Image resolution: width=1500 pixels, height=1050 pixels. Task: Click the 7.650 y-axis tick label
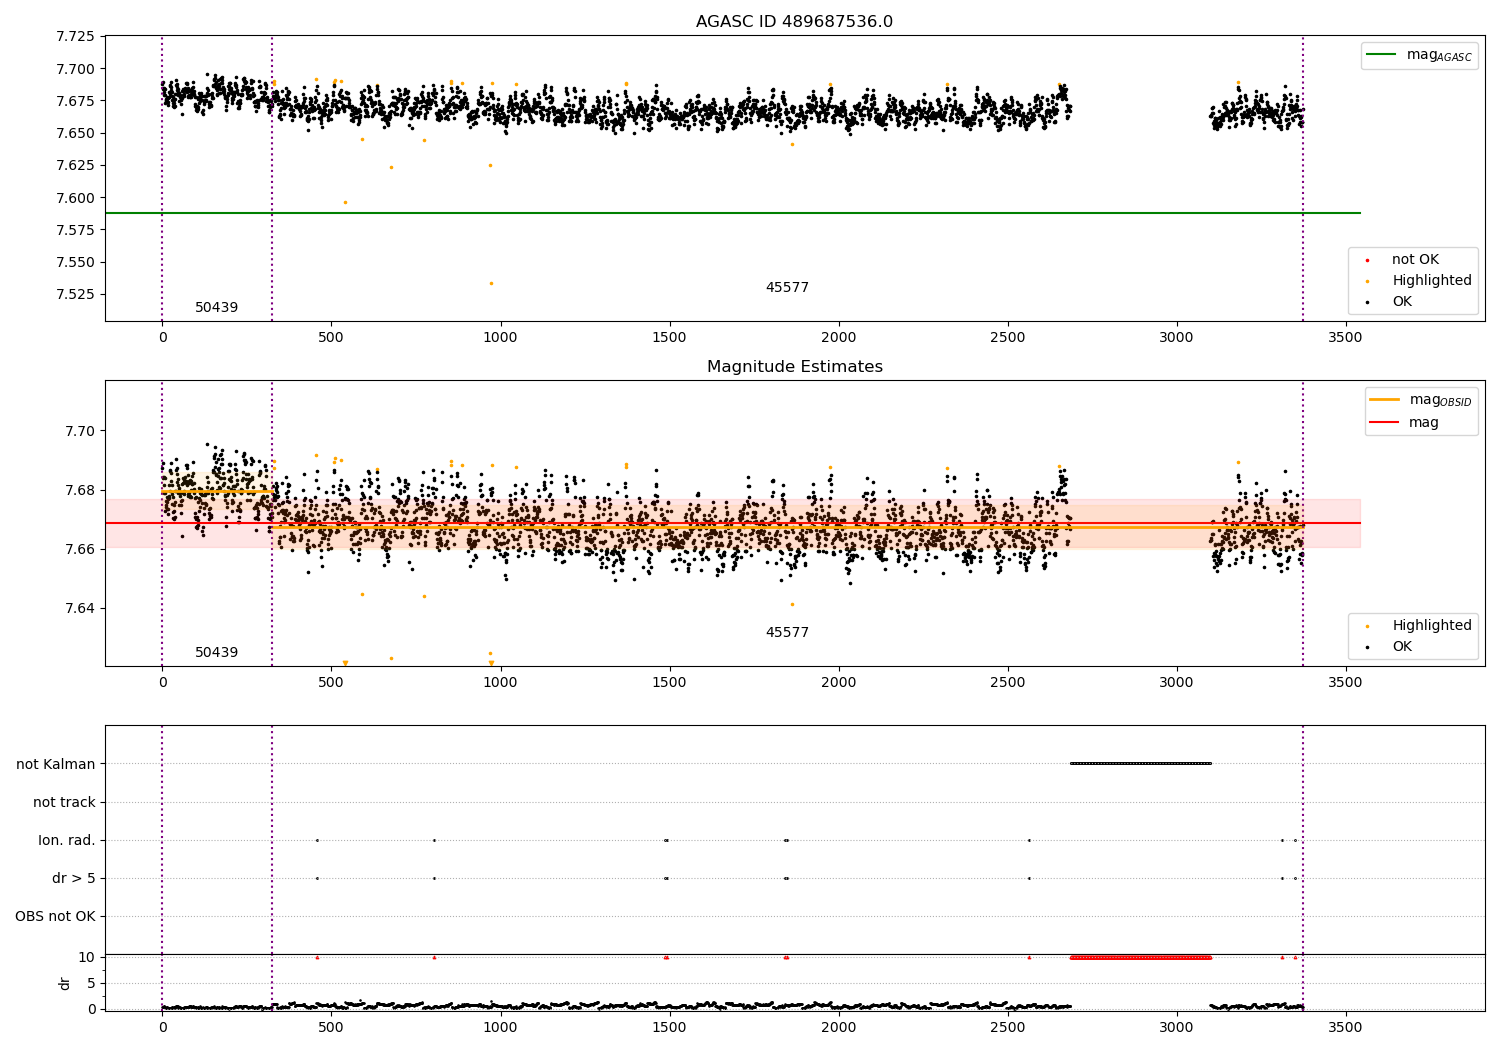[75, 133]
